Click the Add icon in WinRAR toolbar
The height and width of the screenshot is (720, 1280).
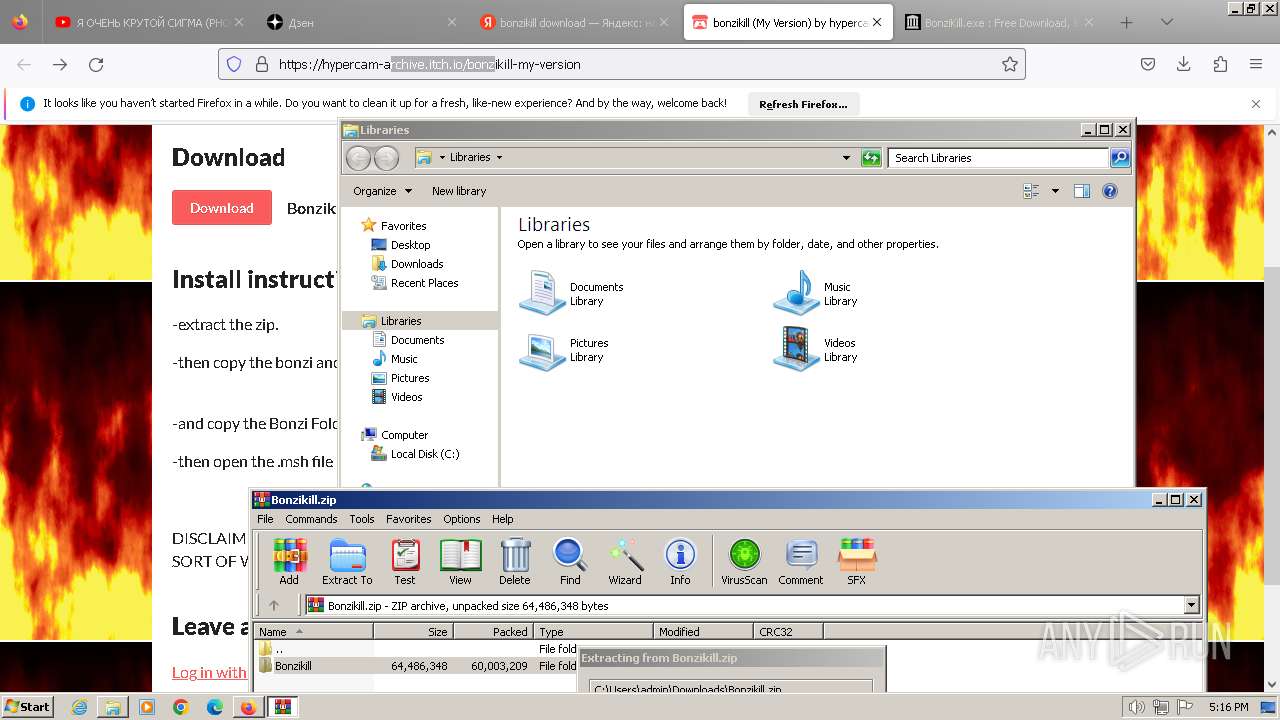289,561
